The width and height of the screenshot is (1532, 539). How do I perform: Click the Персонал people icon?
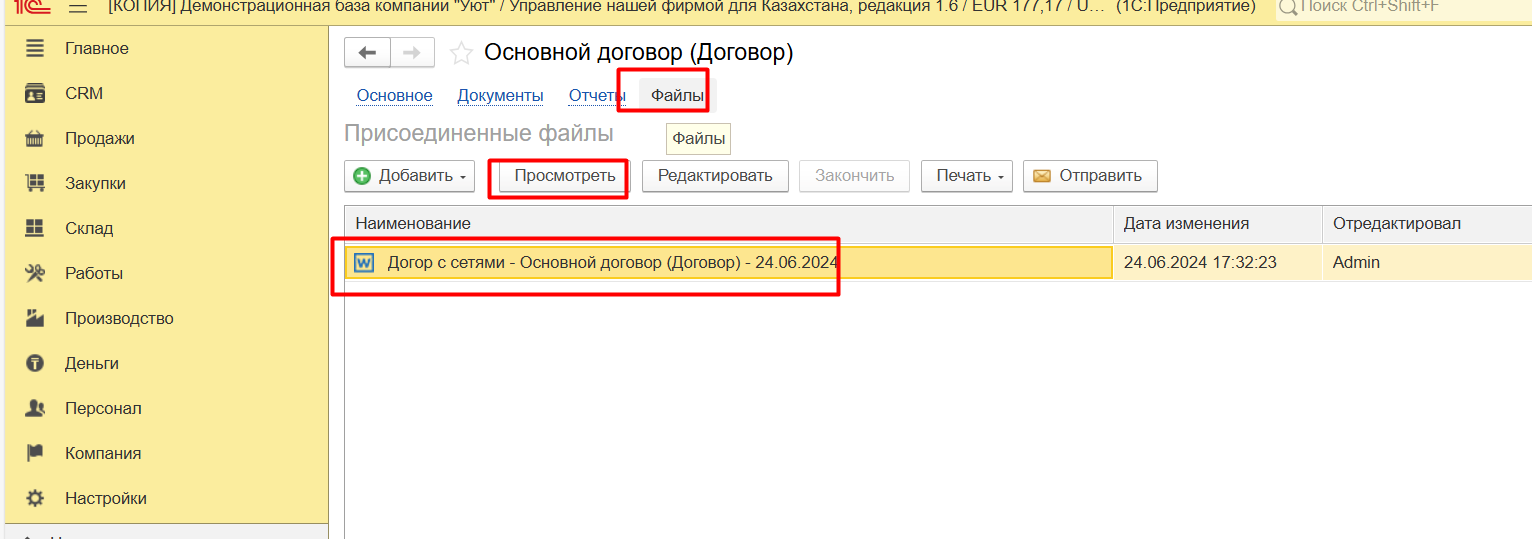click(x=35, y=408)
